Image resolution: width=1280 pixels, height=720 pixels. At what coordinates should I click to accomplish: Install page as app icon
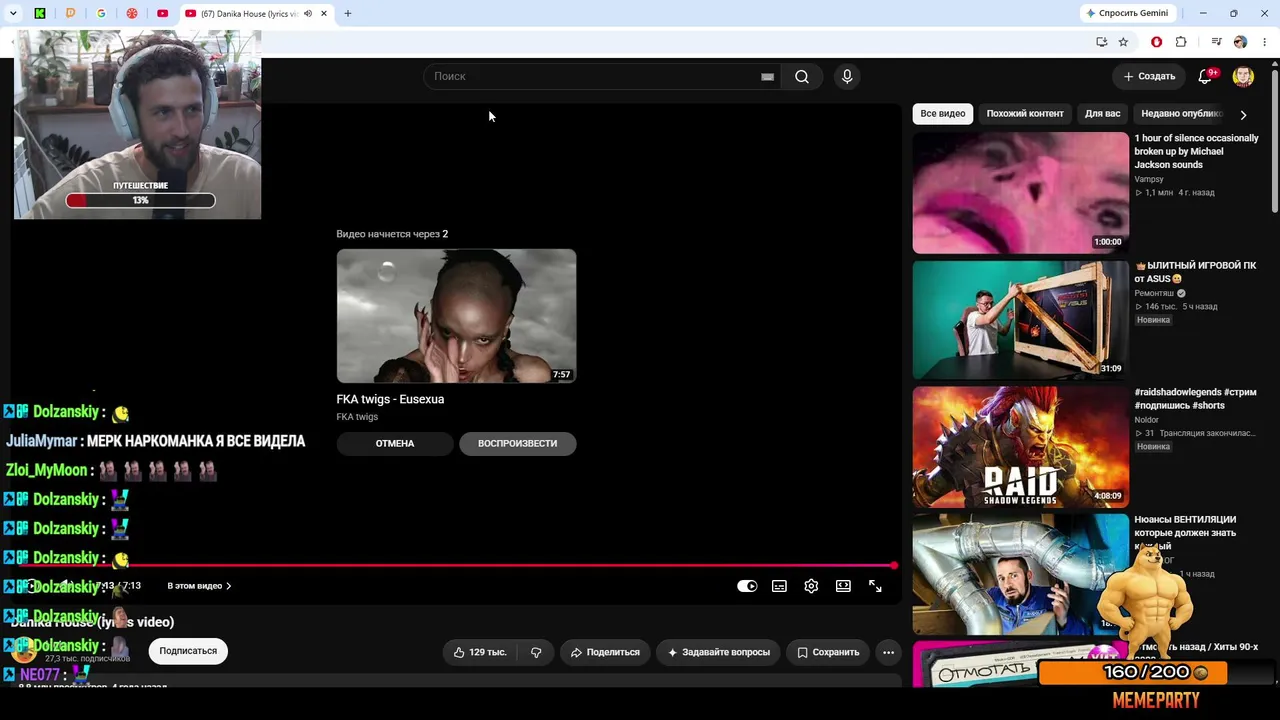1101,42
